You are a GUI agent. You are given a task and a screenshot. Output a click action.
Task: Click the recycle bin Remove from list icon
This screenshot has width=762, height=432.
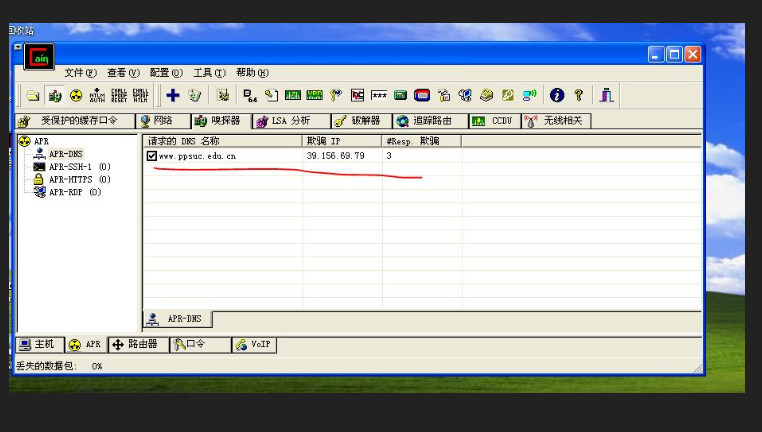tap(194, 95)
